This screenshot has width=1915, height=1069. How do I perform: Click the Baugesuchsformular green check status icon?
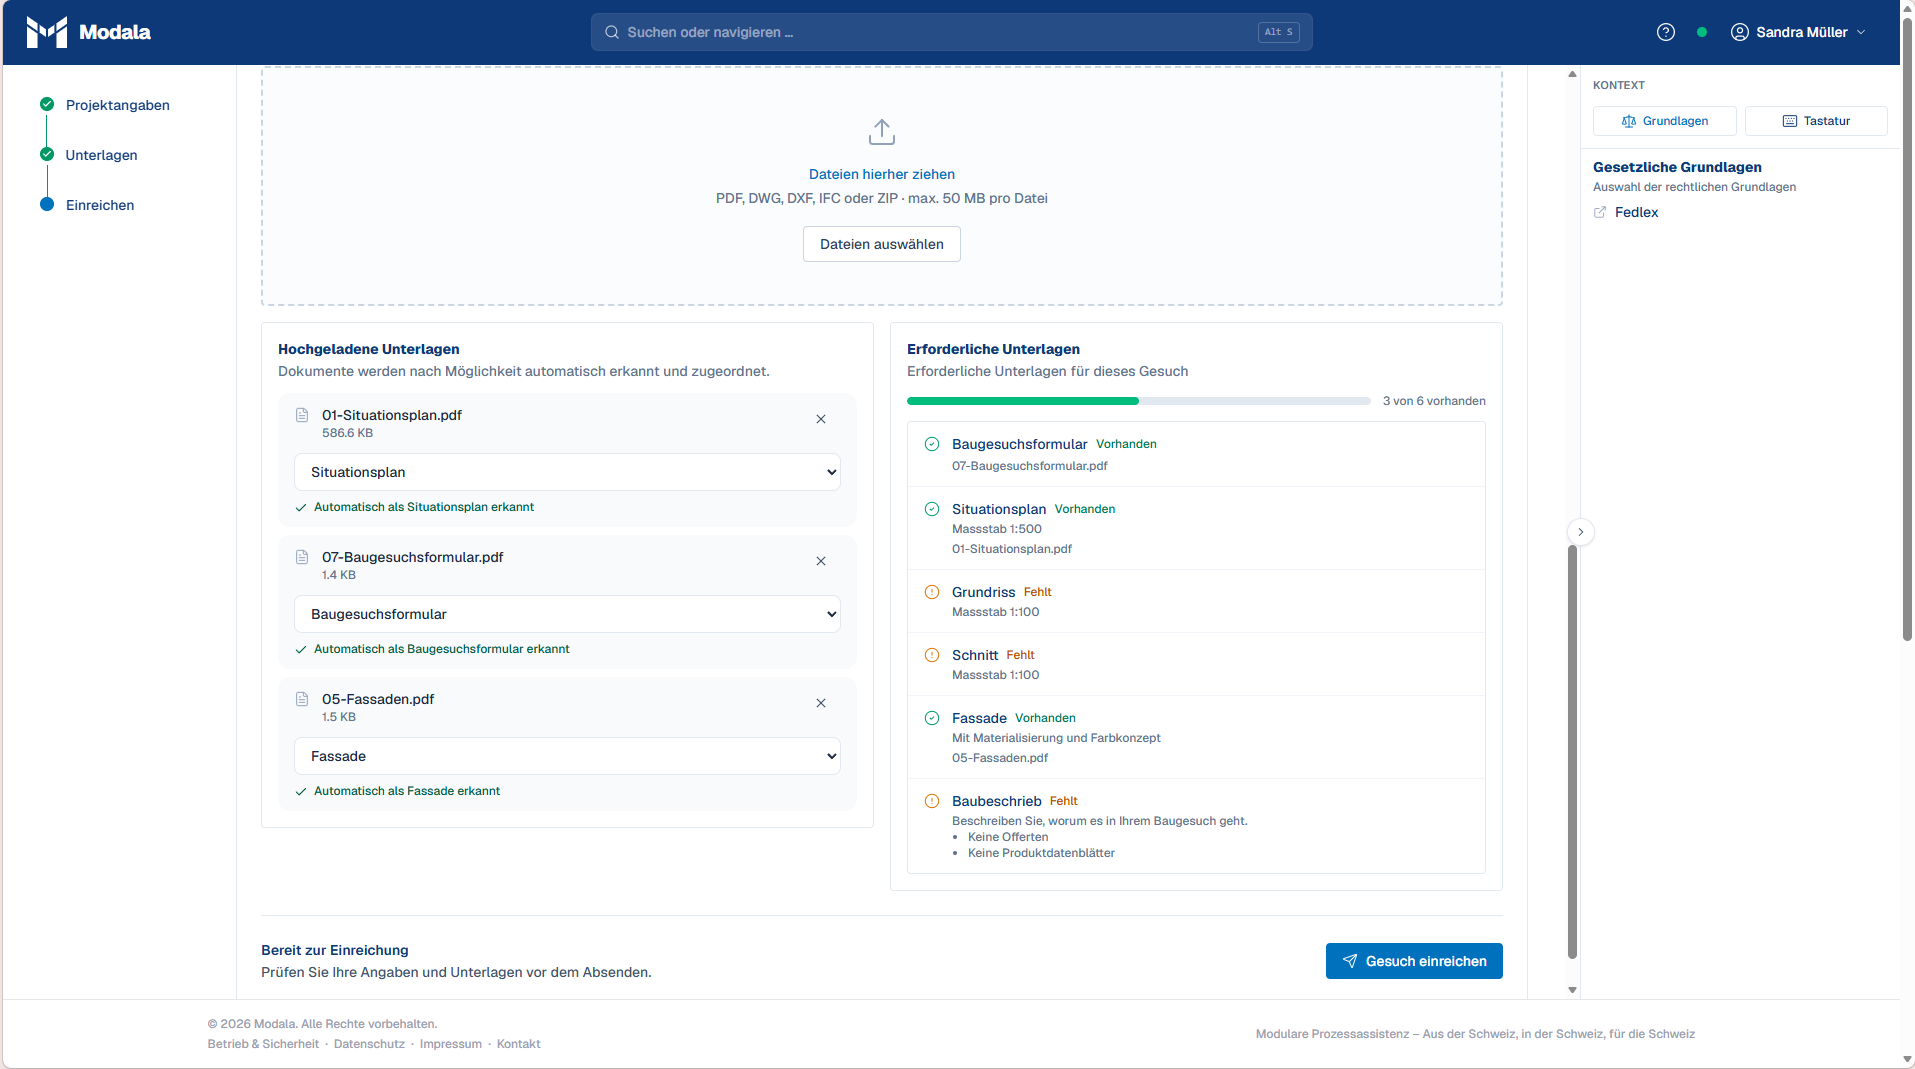pyautogui.click(x=932, y=444)
